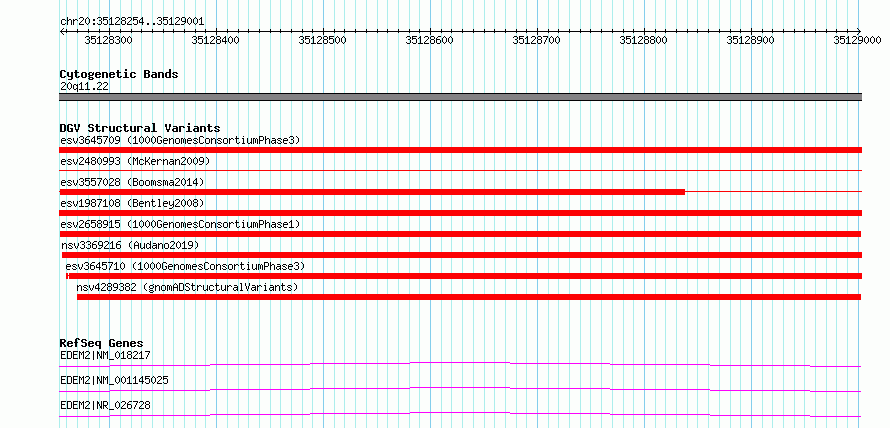Screen dimensions: 890x428
Task: Click ruler tick label 35128700
Action: [536, 40]
